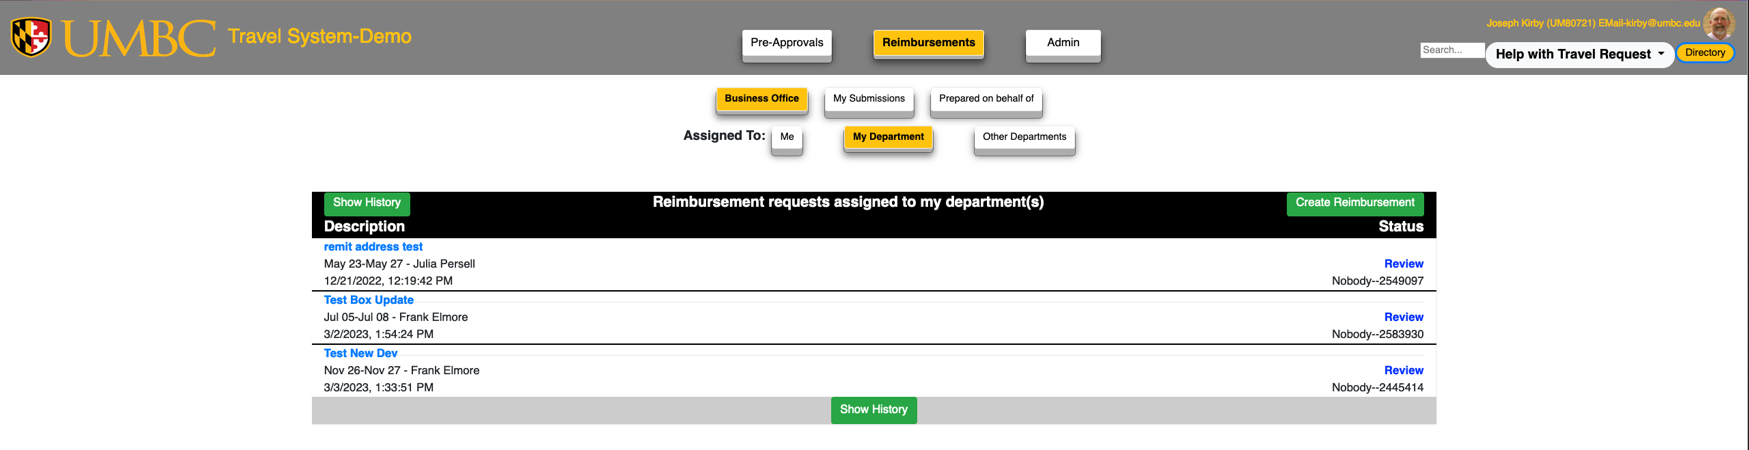
Task: Go to the Admin tab
Action: [x=1063, y=43]
